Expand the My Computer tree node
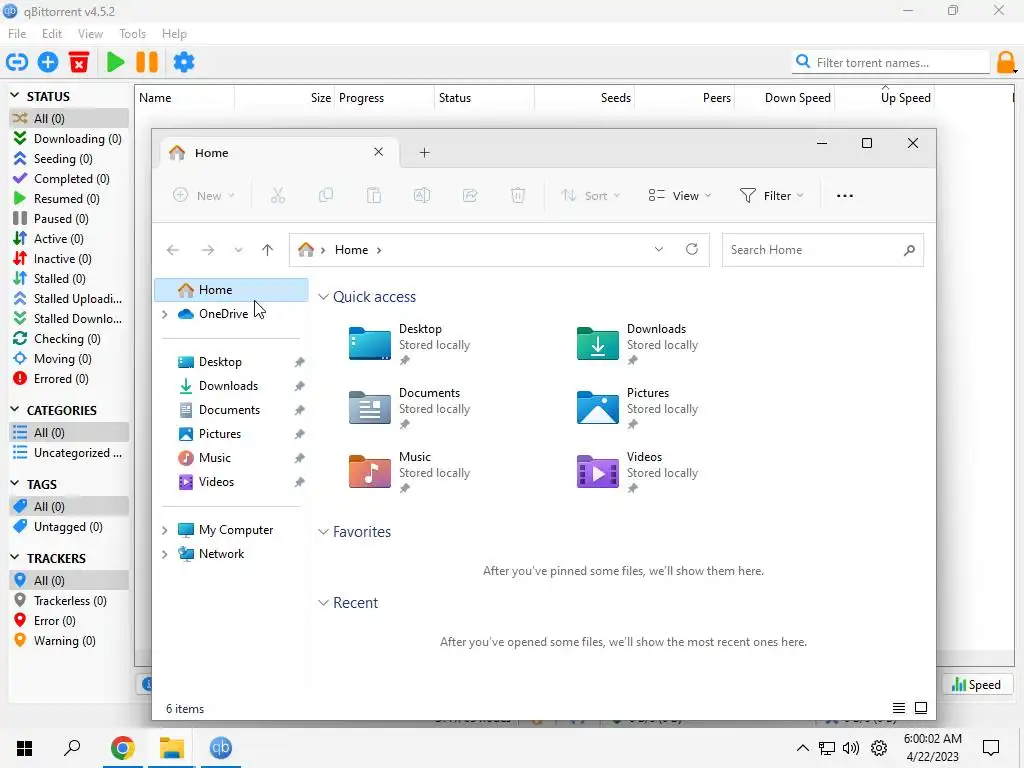 (165, 530)
